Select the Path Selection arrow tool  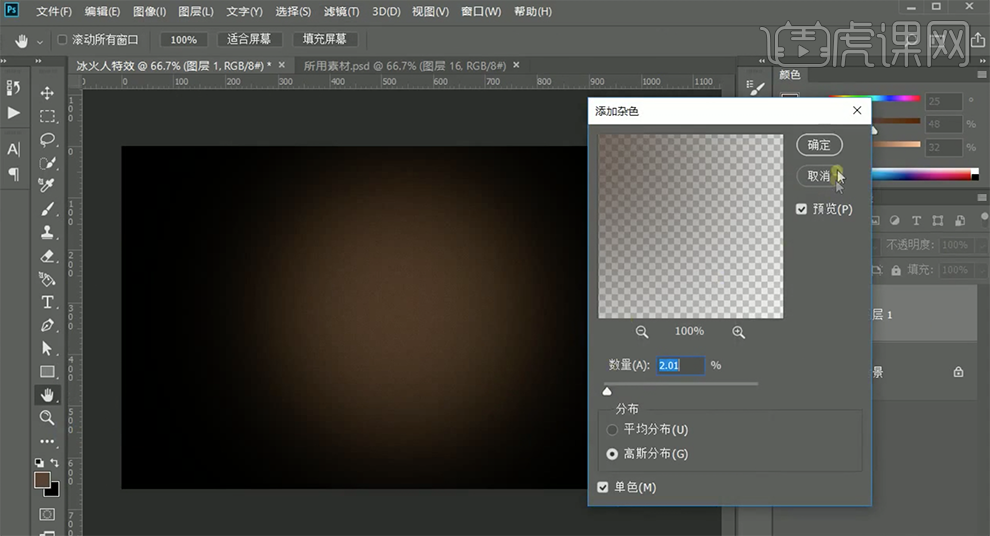point(47,348)
